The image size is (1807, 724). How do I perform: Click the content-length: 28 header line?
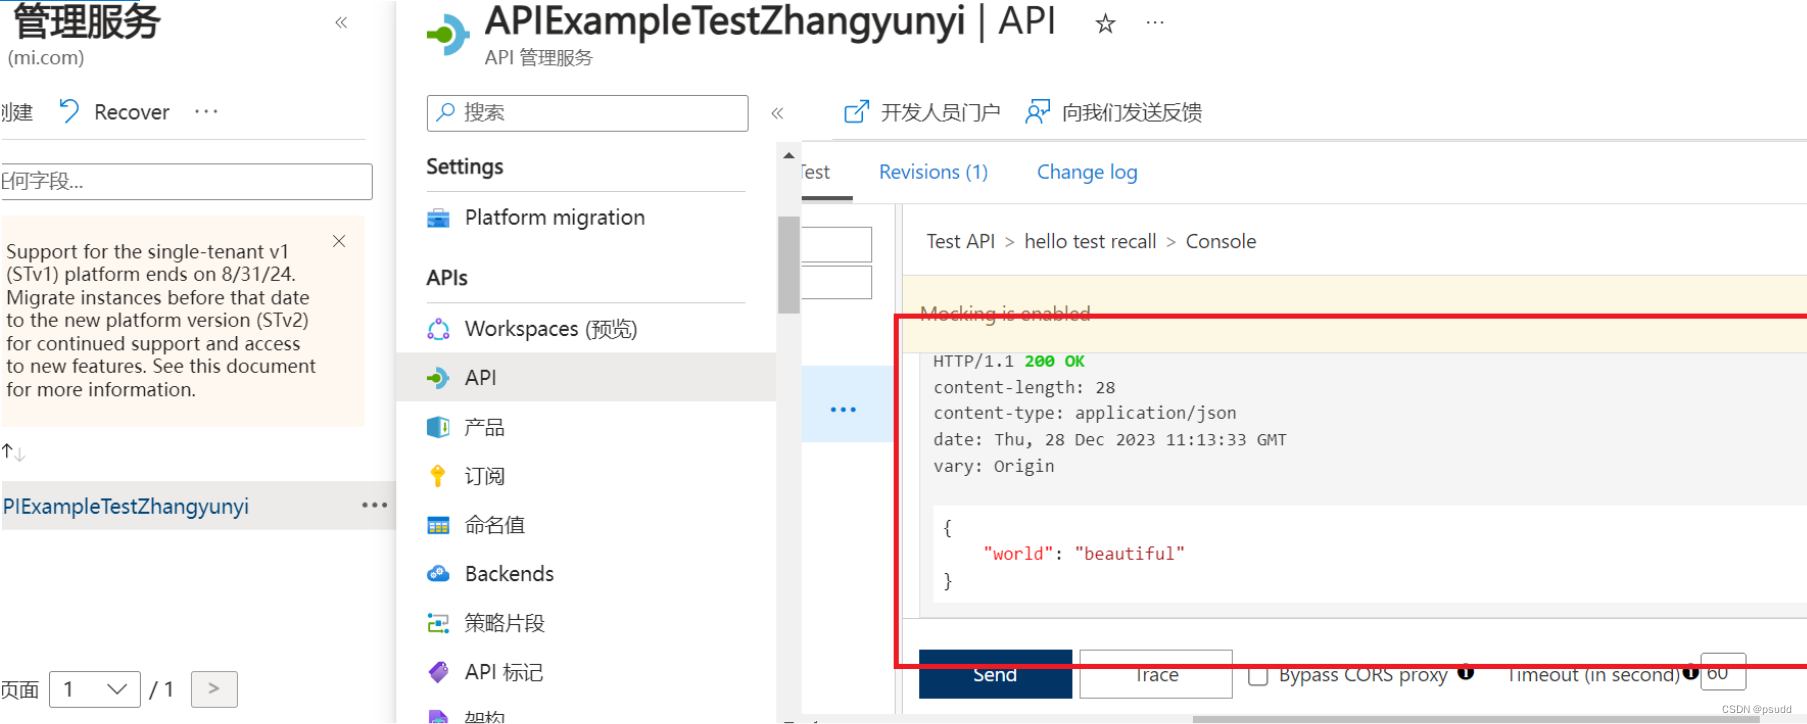click(1024, 387)
